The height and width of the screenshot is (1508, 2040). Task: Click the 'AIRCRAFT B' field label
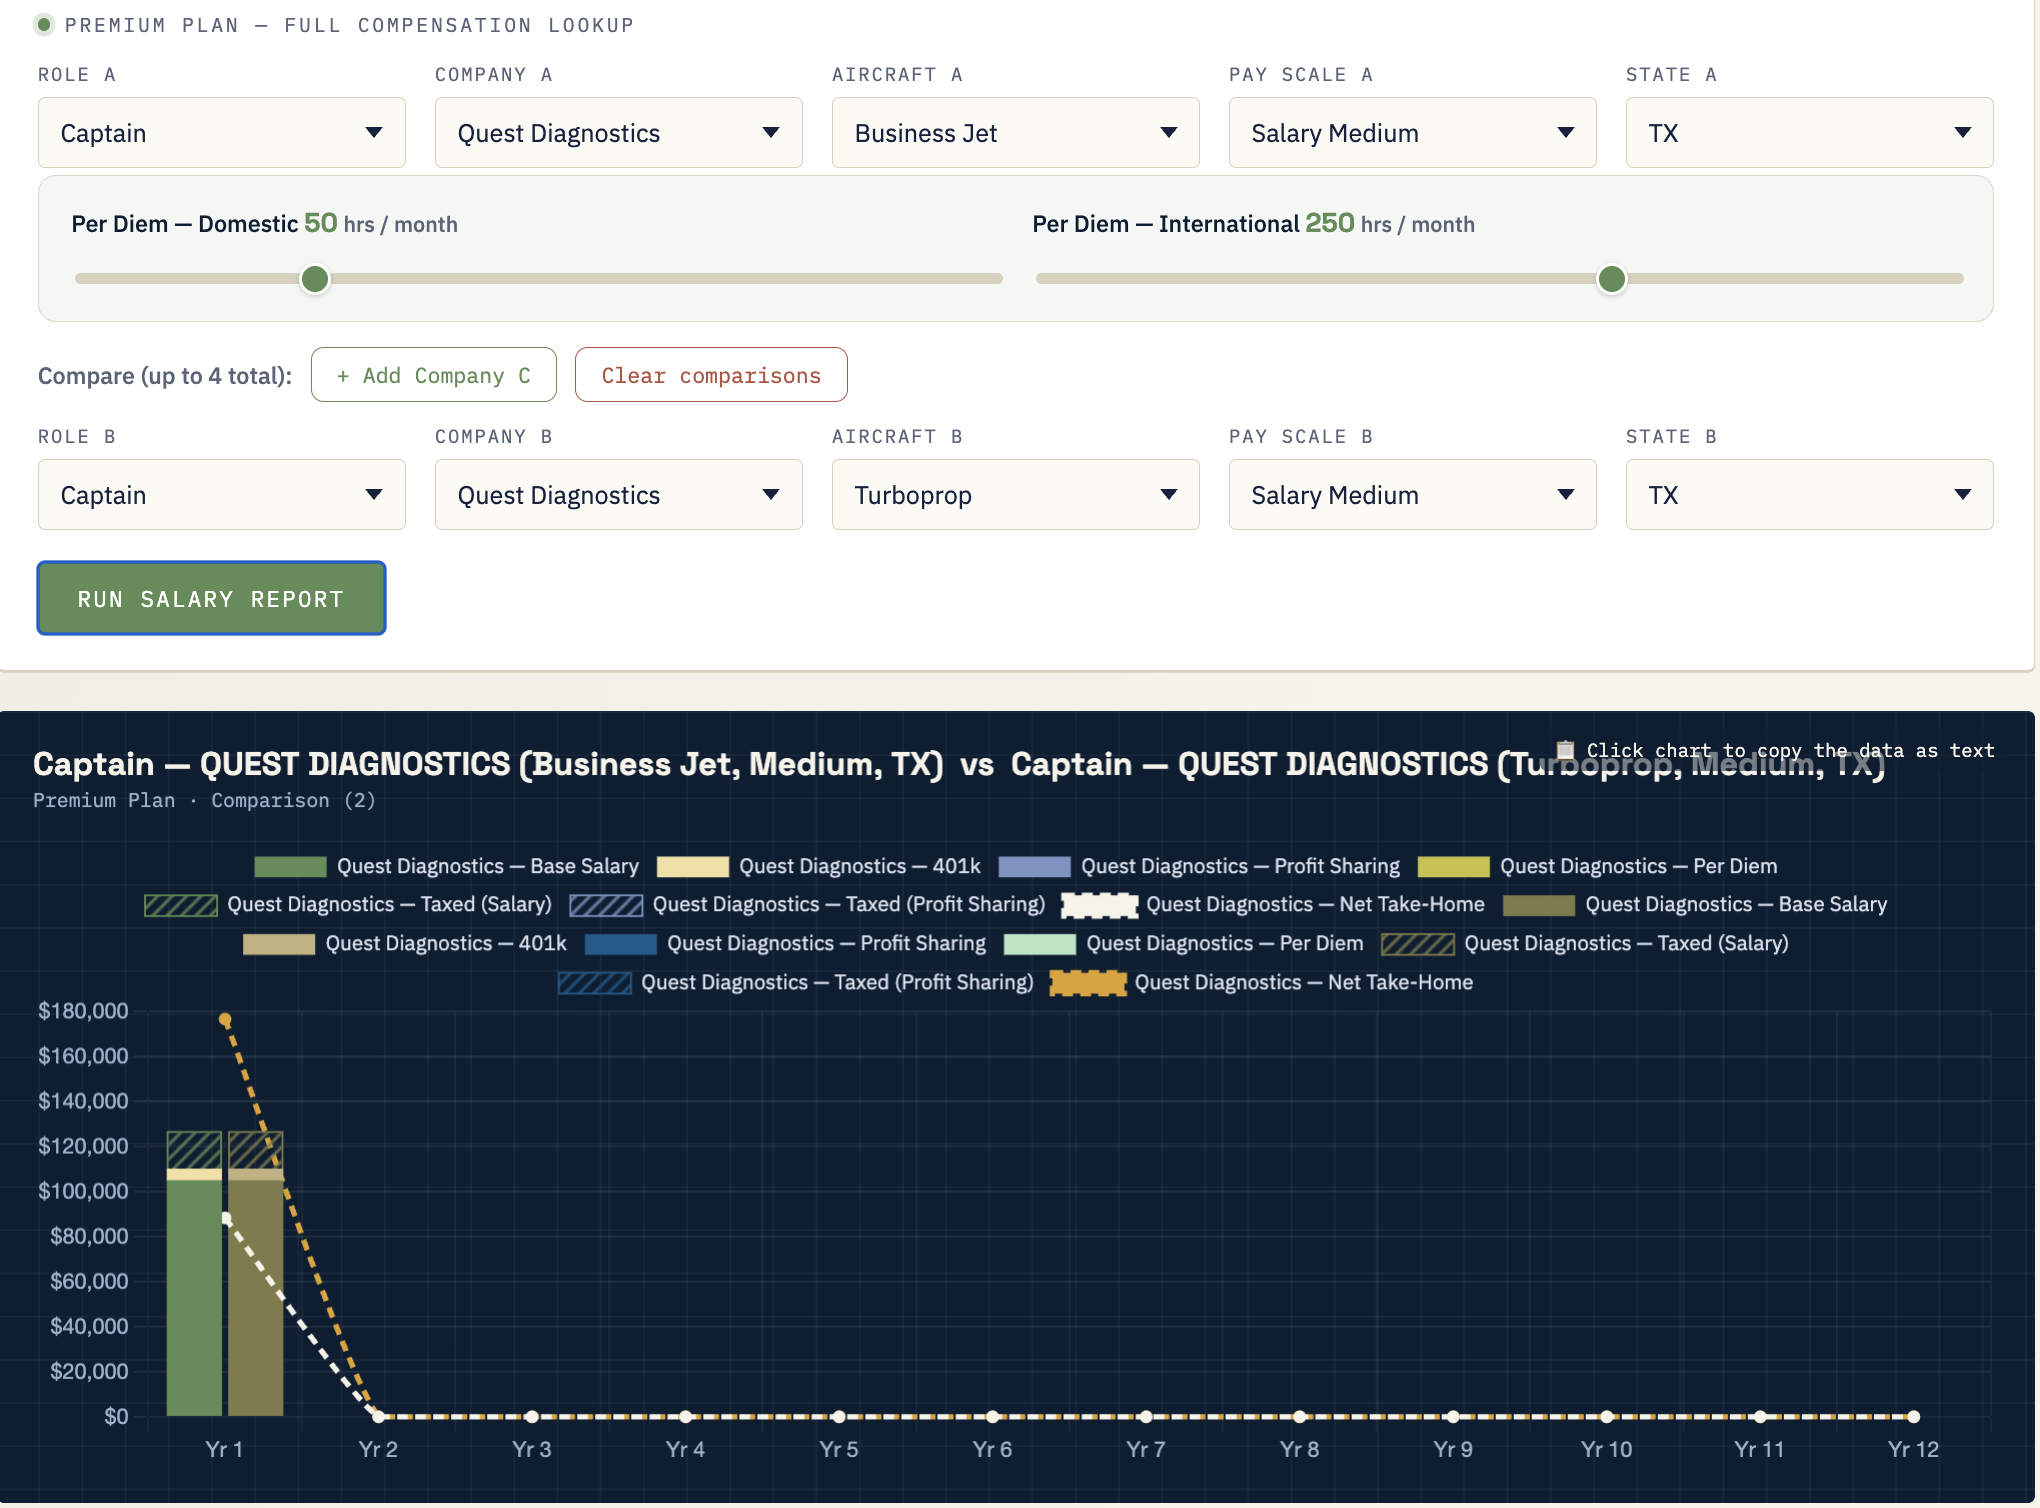coord(897,436)
